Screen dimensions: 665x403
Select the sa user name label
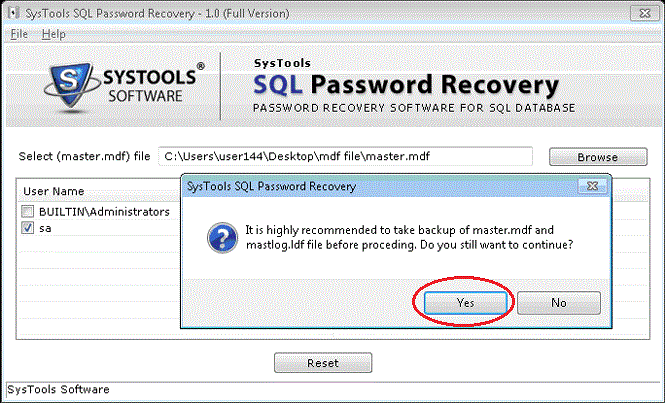(x=45, y=228)
